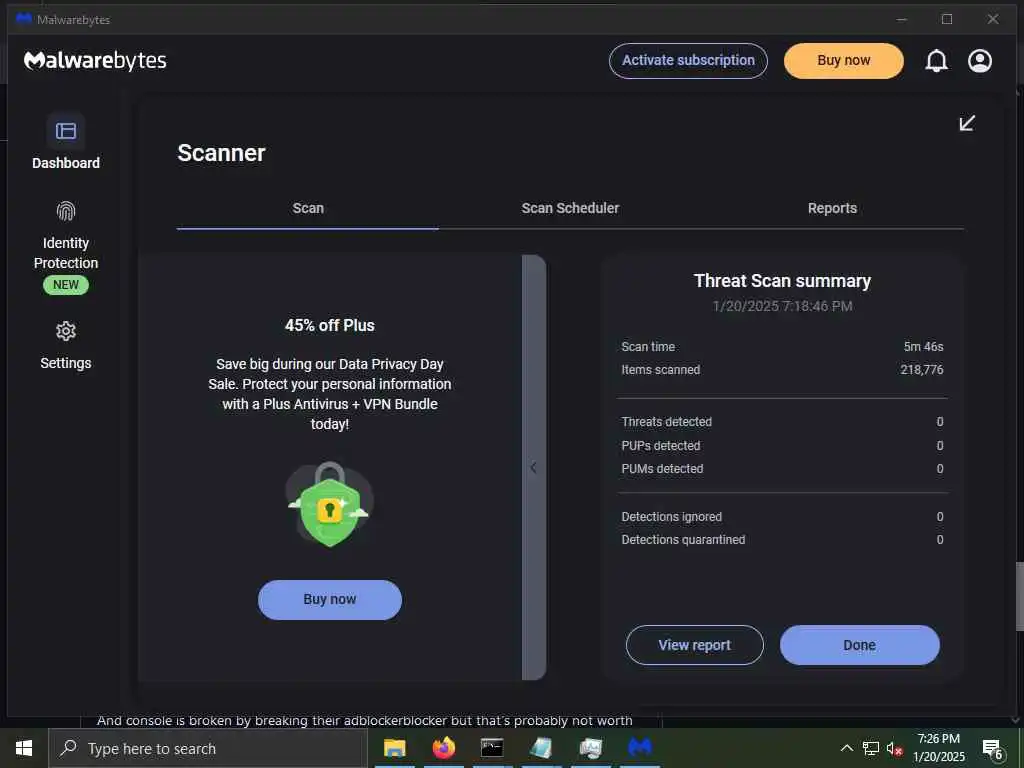Collapse Scanner panel with diagonal arrow icon

point(967,123)
